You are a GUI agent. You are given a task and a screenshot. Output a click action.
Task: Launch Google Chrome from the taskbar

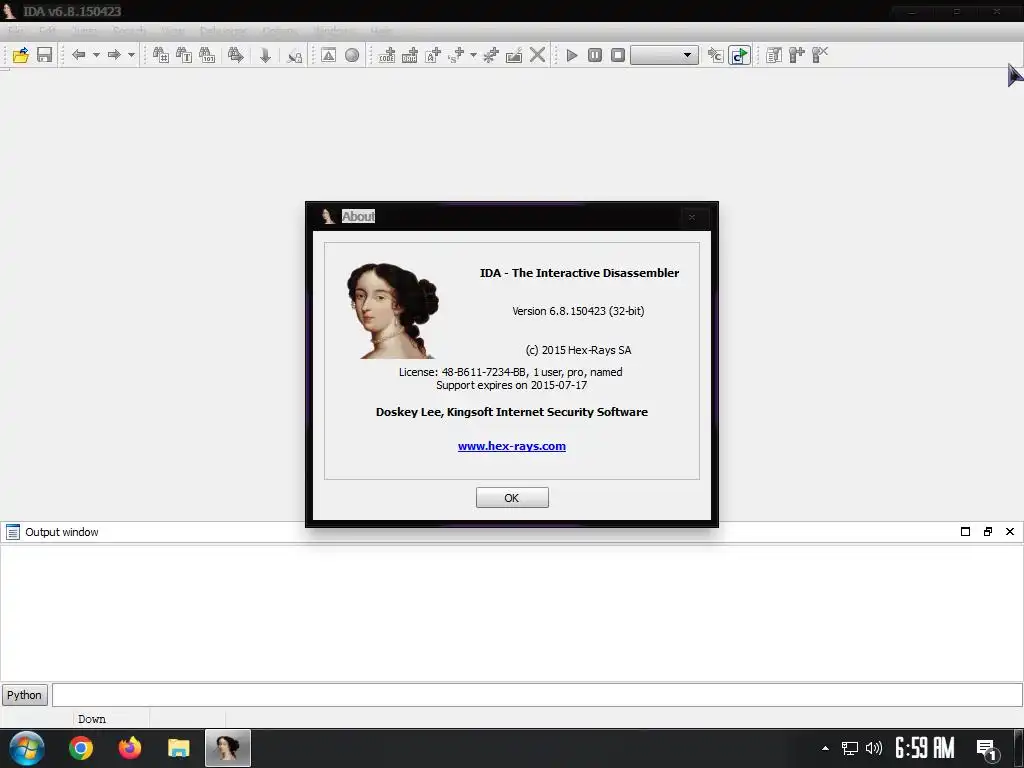tap(81, 748)
